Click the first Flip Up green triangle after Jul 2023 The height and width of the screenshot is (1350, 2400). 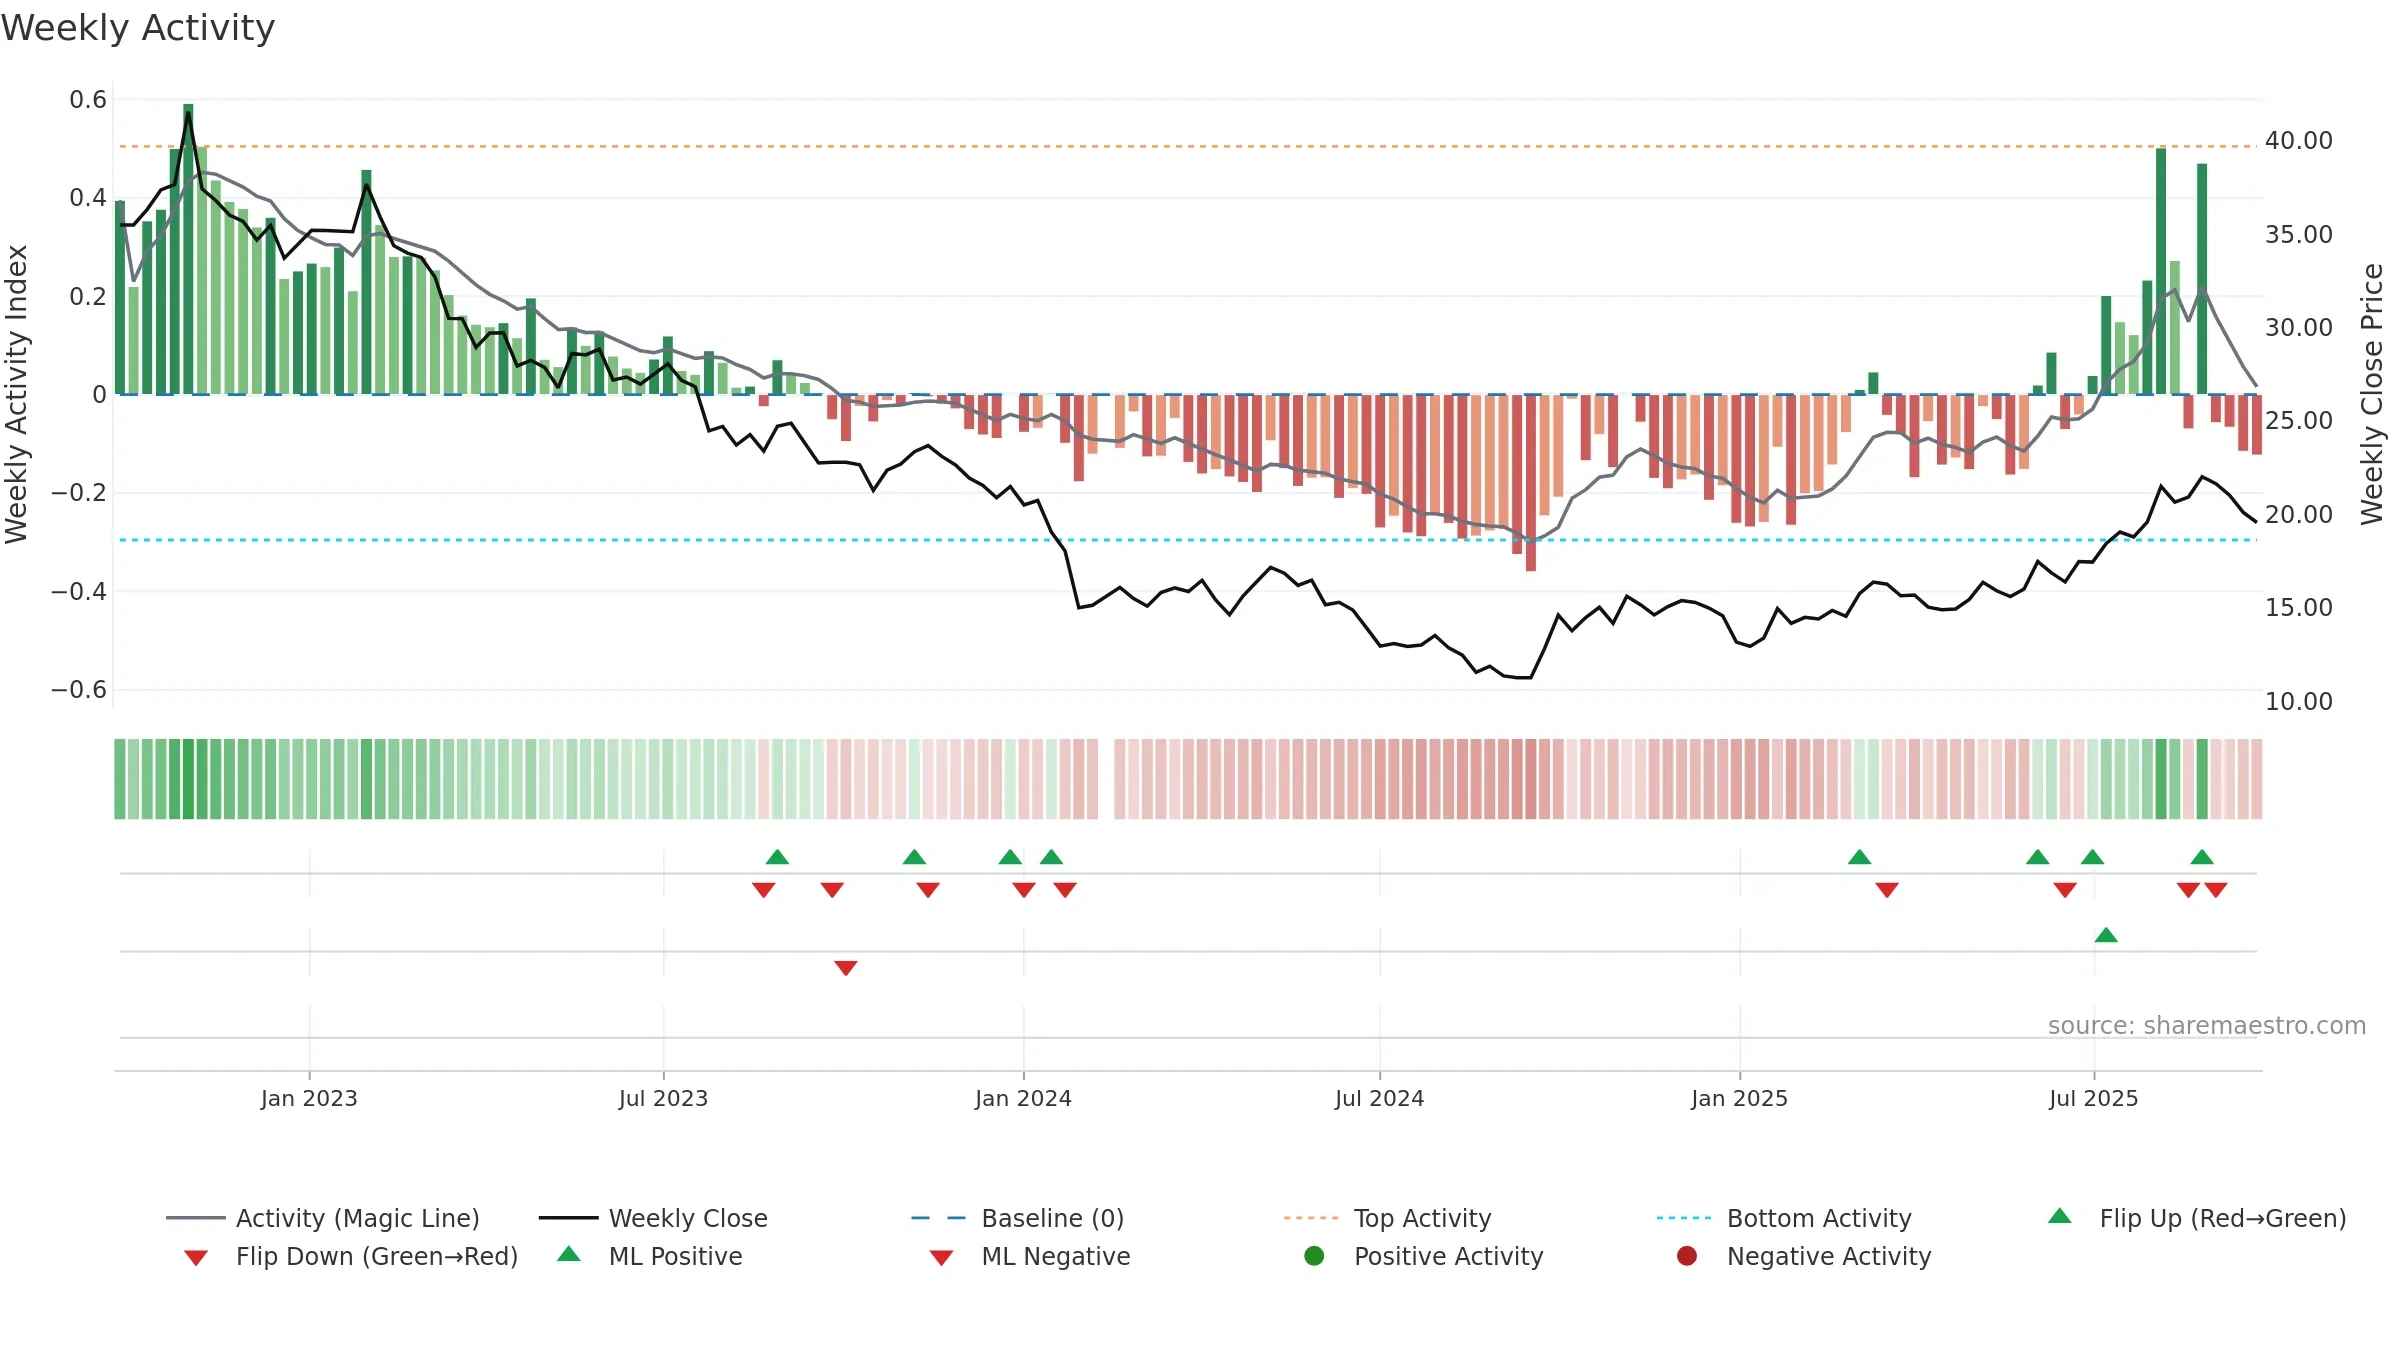pos(777,857)
